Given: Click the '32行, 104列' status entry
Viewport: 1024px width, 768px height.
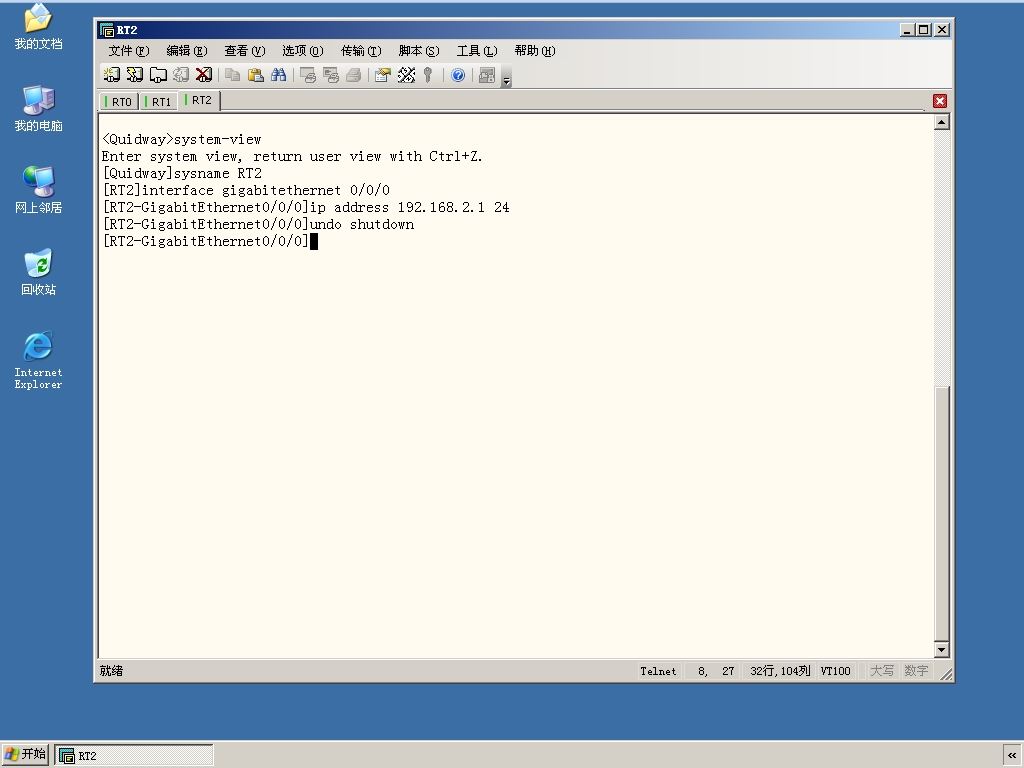Looking at the screenshot, I should click(x=780, y=671).
